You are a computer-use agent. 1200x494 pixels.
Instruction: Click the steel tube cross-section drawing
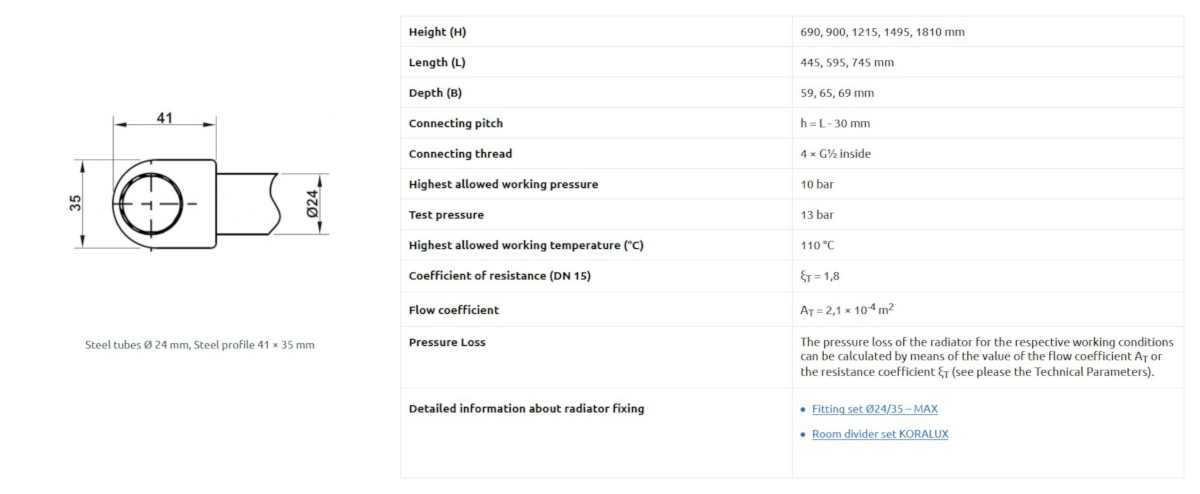coord(200,187)
